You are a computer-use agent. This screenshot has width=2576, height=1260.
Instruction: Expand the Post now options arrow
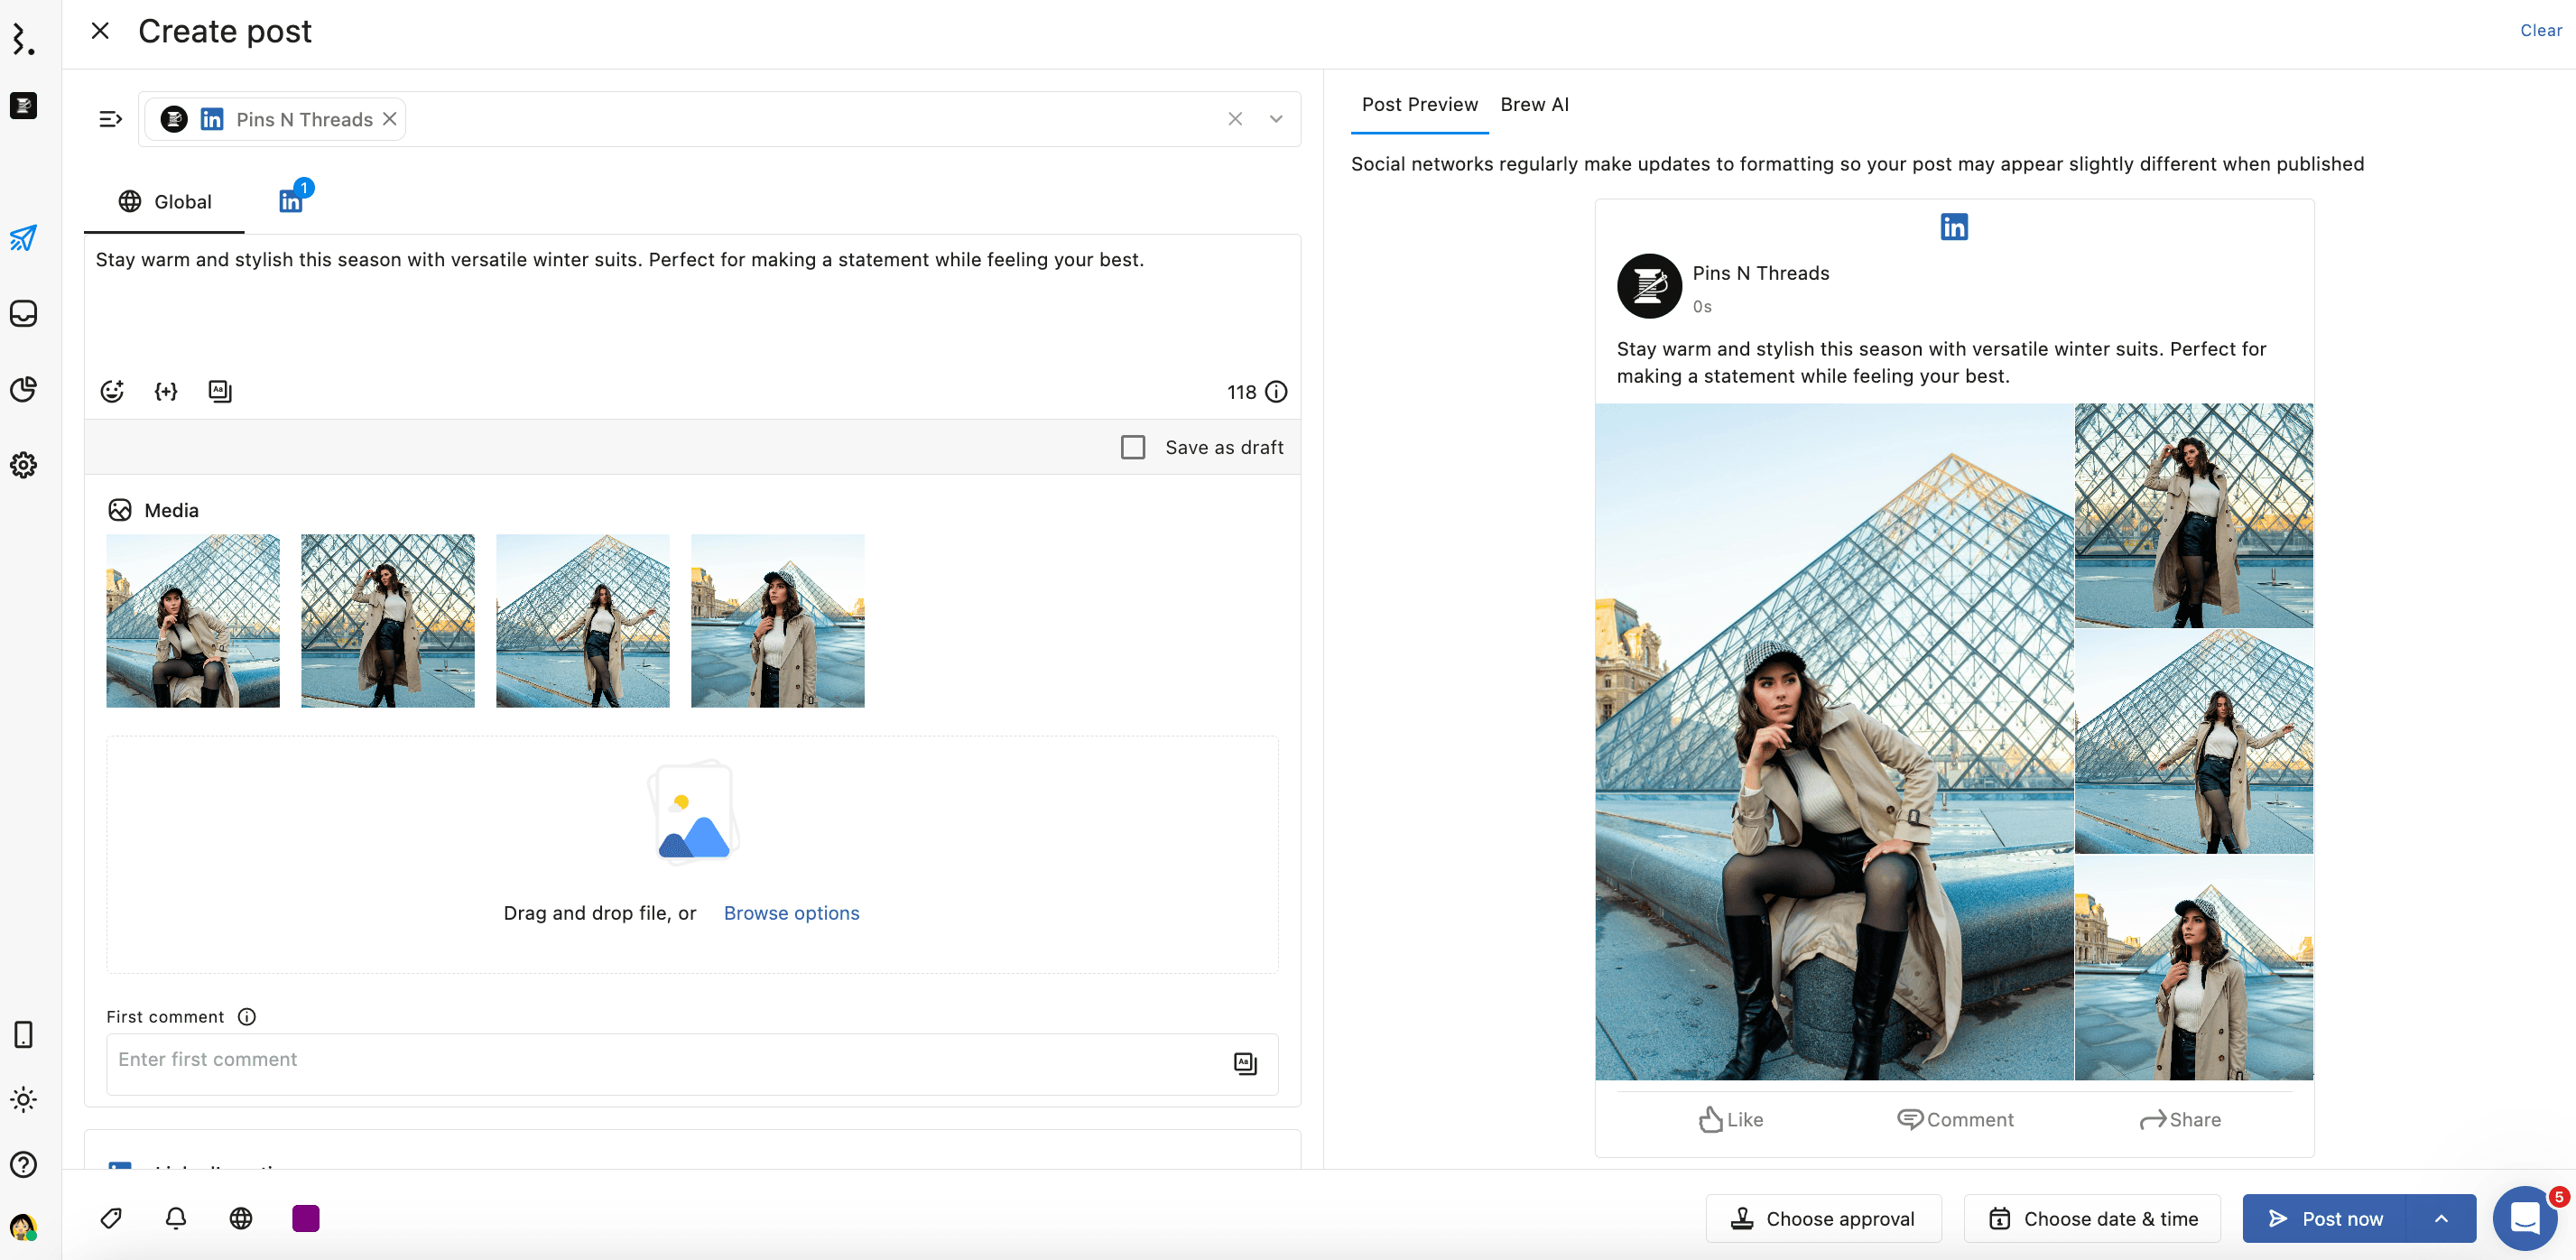click(2441, 1218)
